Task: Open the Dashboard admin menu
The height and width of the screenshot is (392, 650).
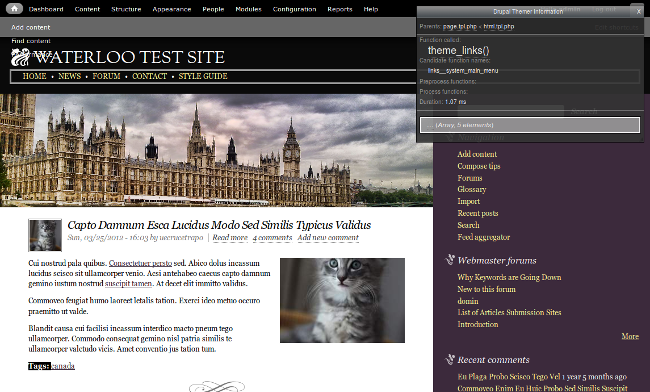Action: [46, 9]
